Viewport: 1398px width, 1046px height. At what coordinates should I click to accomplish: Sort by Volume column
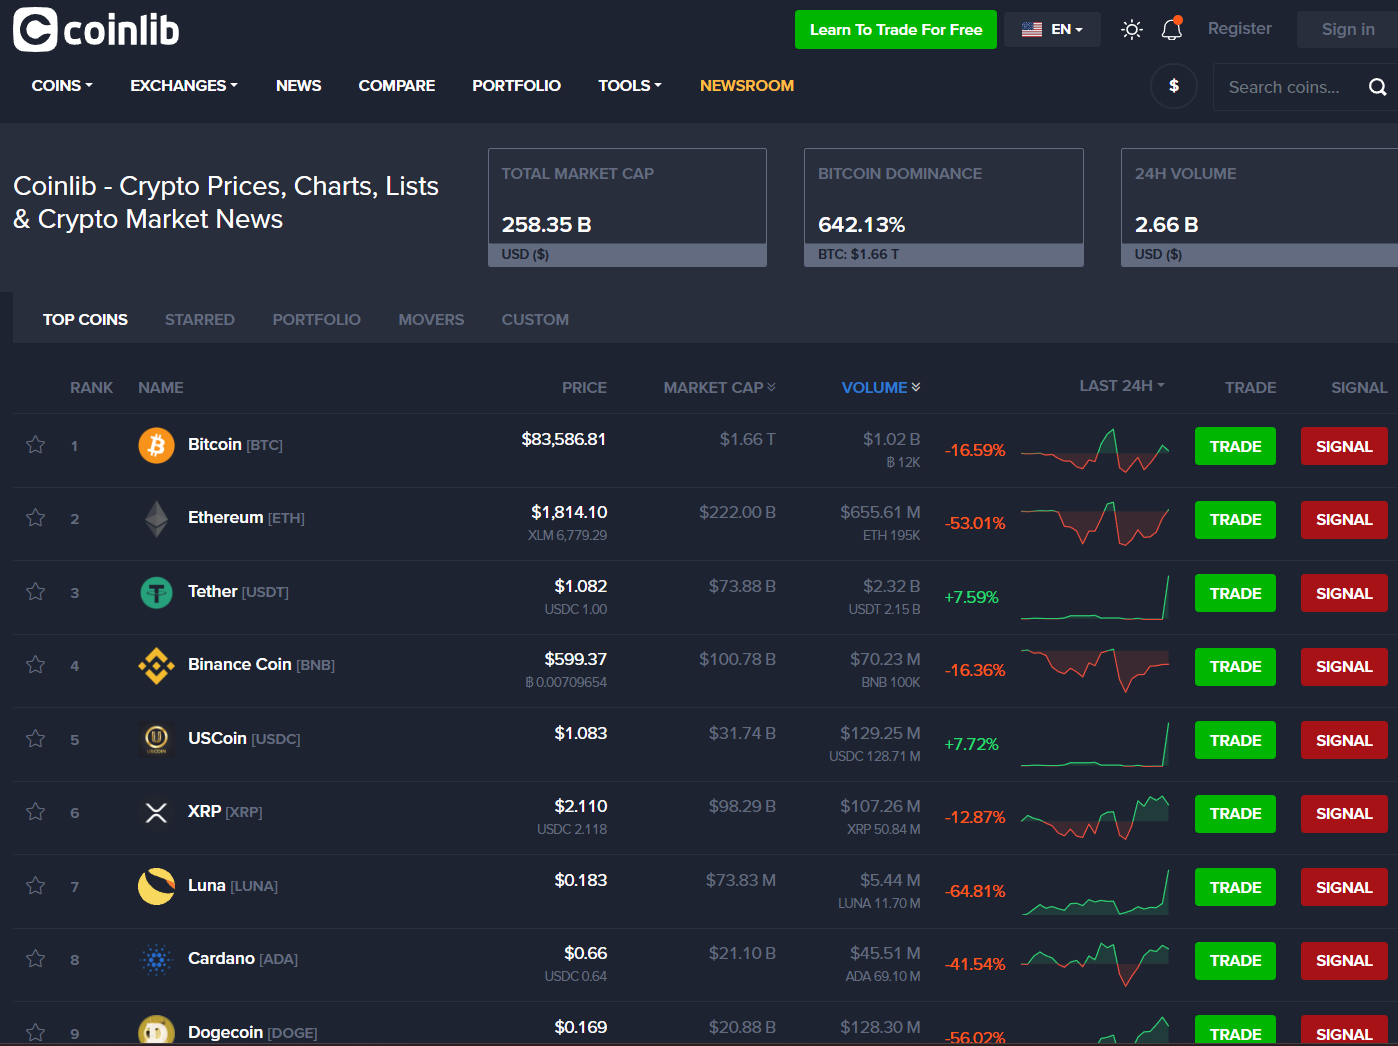coord(881,387)
